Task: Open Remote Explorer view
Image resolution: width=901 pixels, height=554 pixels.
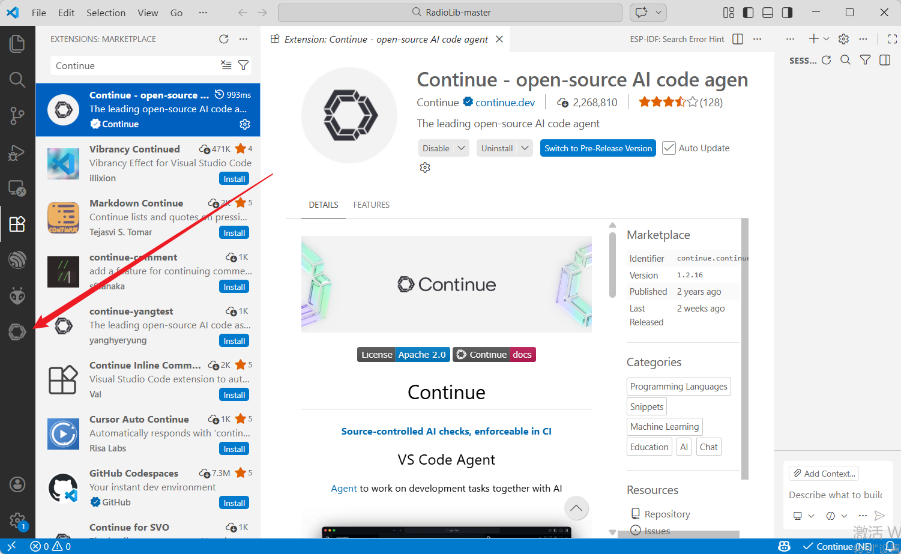Action: tap(17, 188)
